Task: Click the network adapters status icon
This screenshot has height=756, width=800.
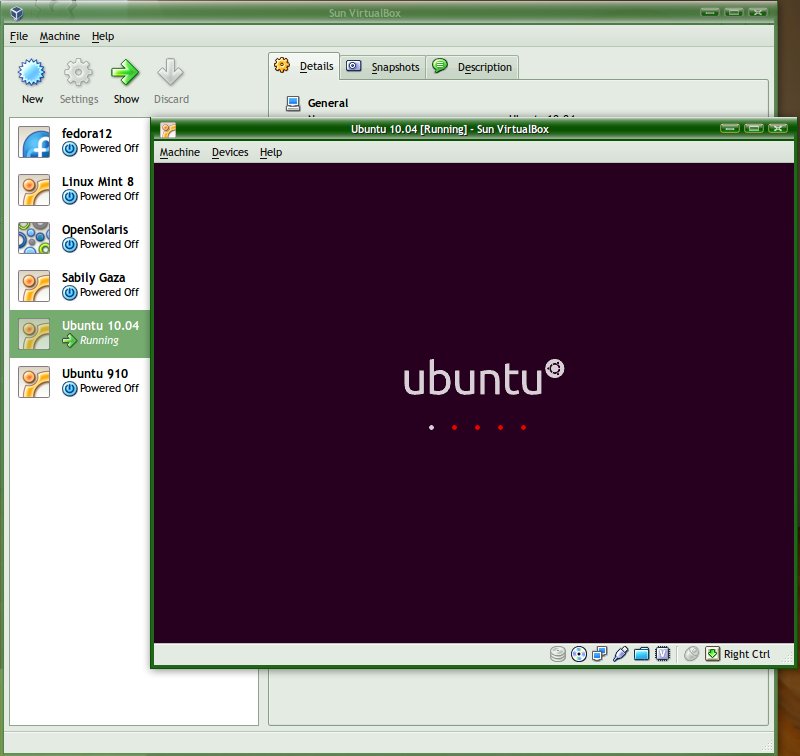Action: point(599,654)
